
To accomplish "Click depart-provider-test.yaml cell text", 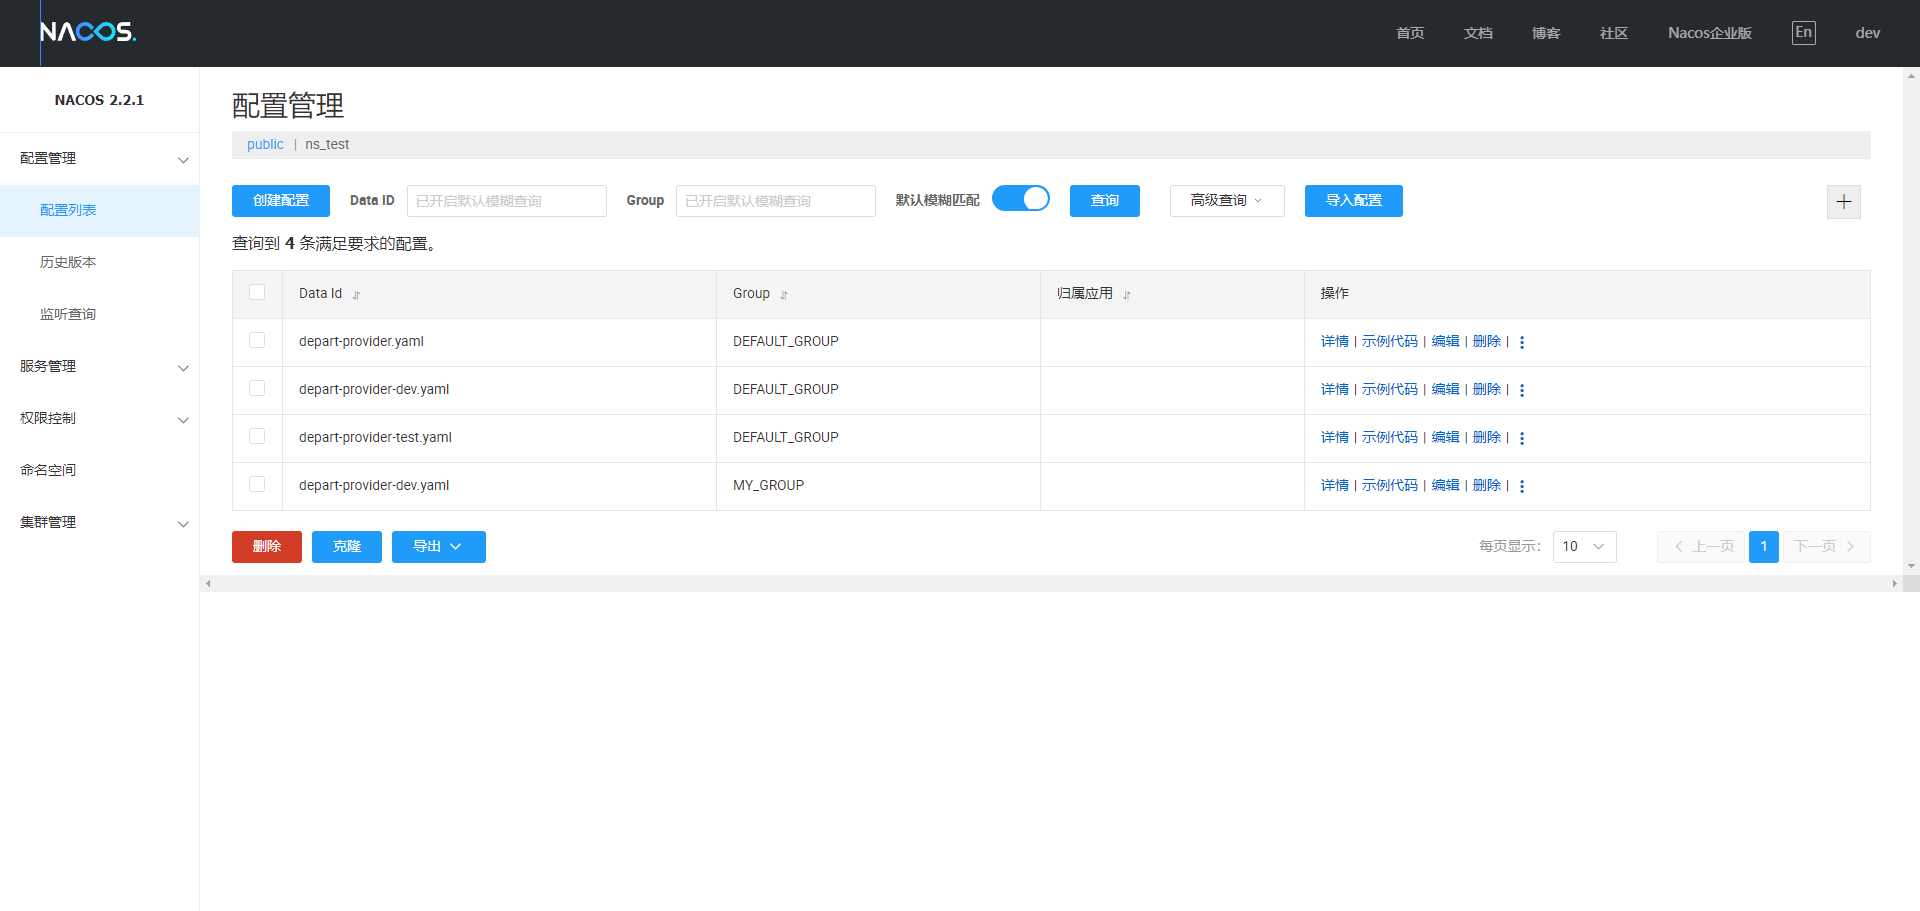I will pos(375,438).
